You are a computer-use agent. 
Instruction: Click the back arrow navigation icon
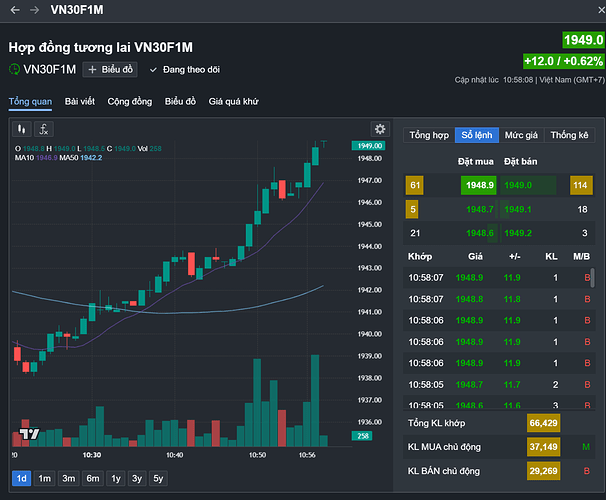(x=15, y=10)
